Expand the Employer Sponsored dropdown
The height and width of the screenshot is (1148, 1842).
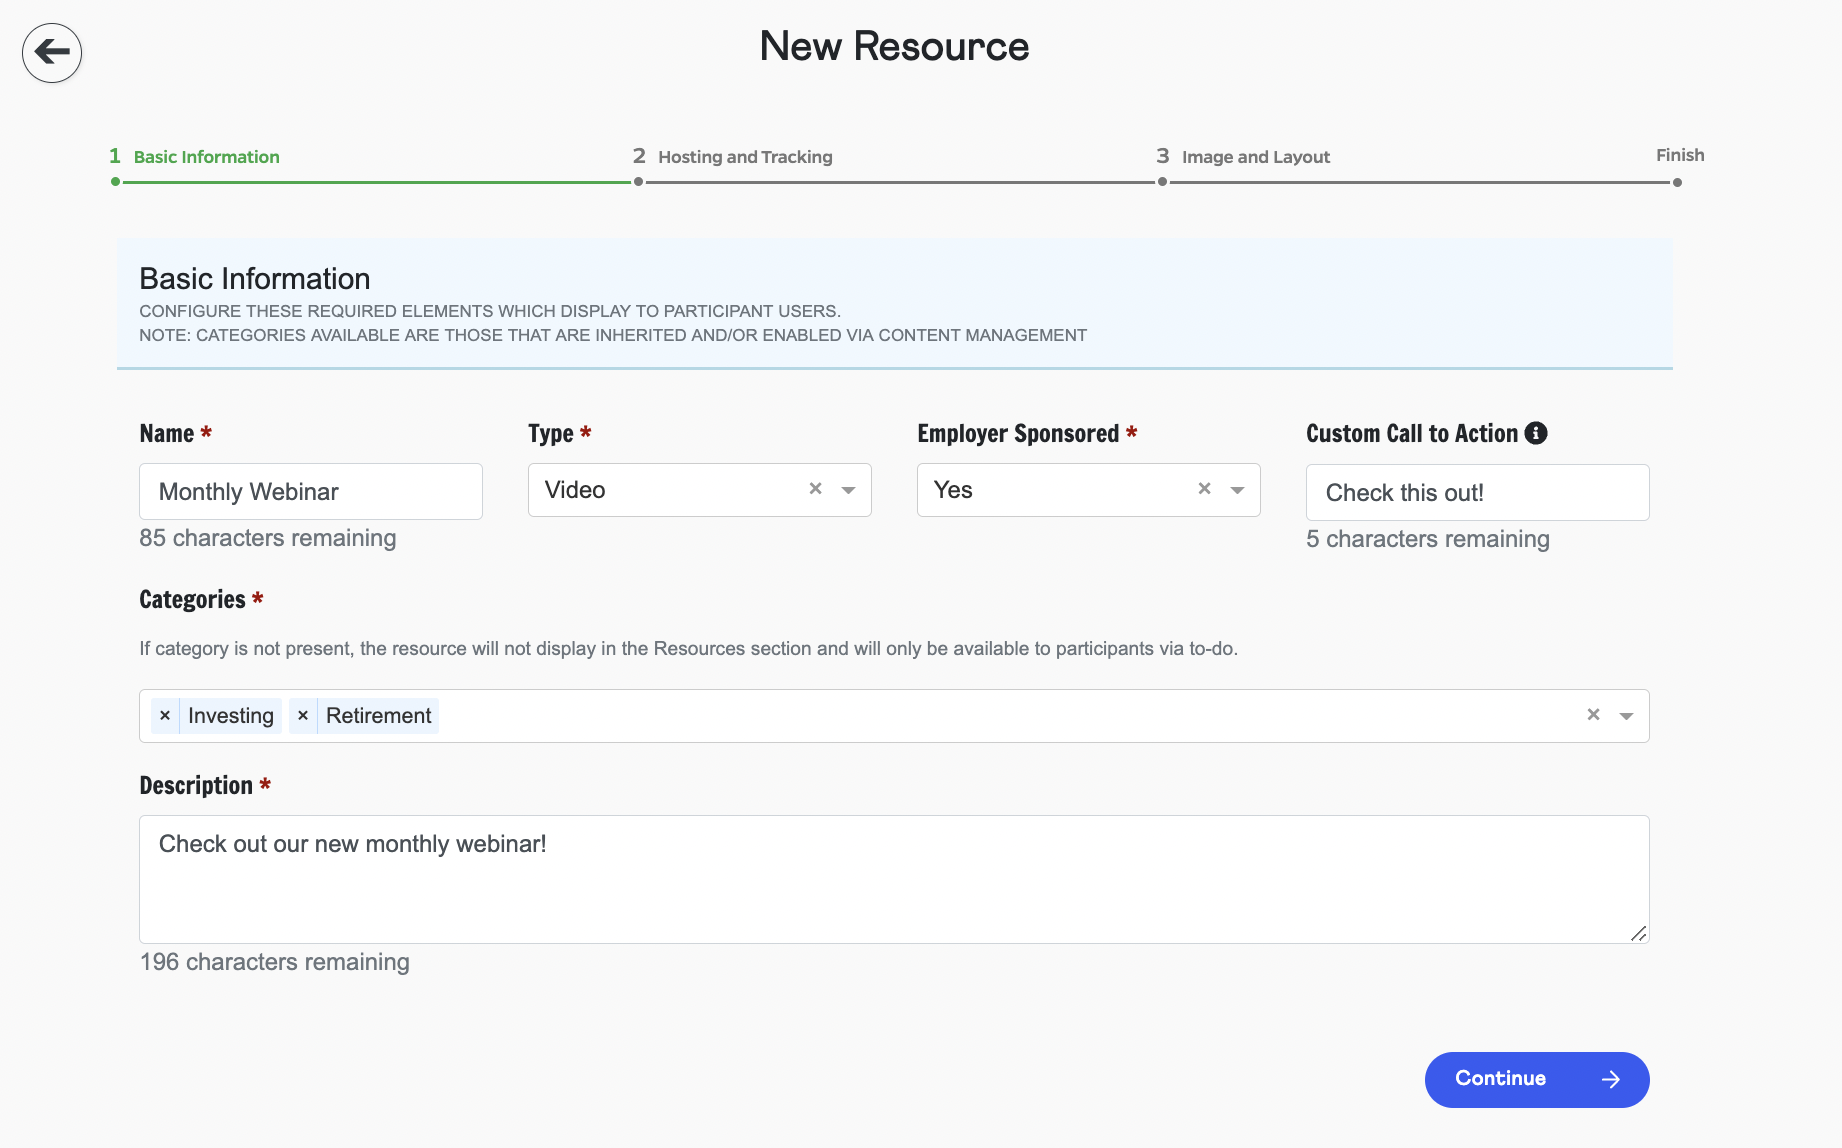(x=1238, y=490)
